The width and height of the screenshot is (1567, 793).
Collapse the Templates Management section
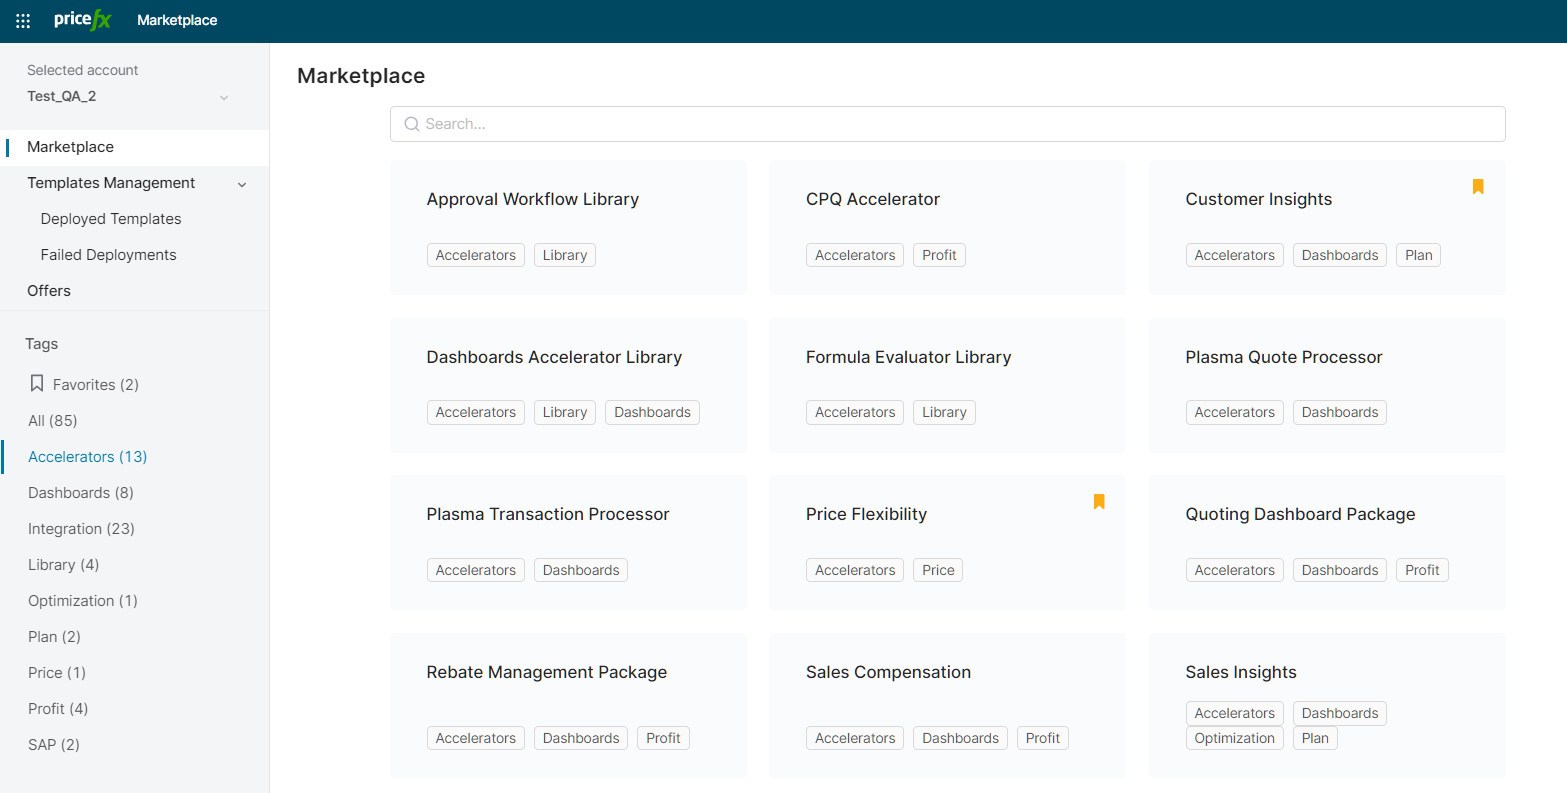click(x=241, y=184)
